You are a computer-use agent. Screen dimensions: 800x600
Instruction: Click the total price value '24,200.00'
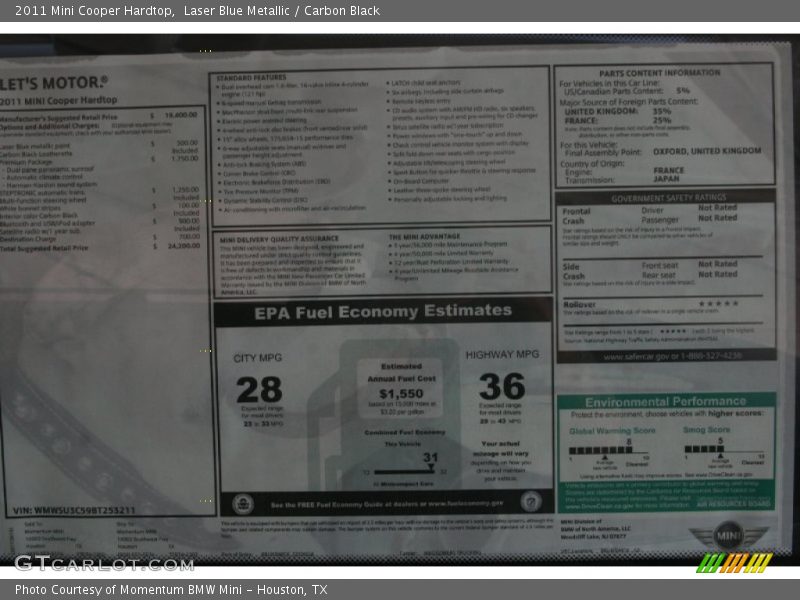pos(184,246)
